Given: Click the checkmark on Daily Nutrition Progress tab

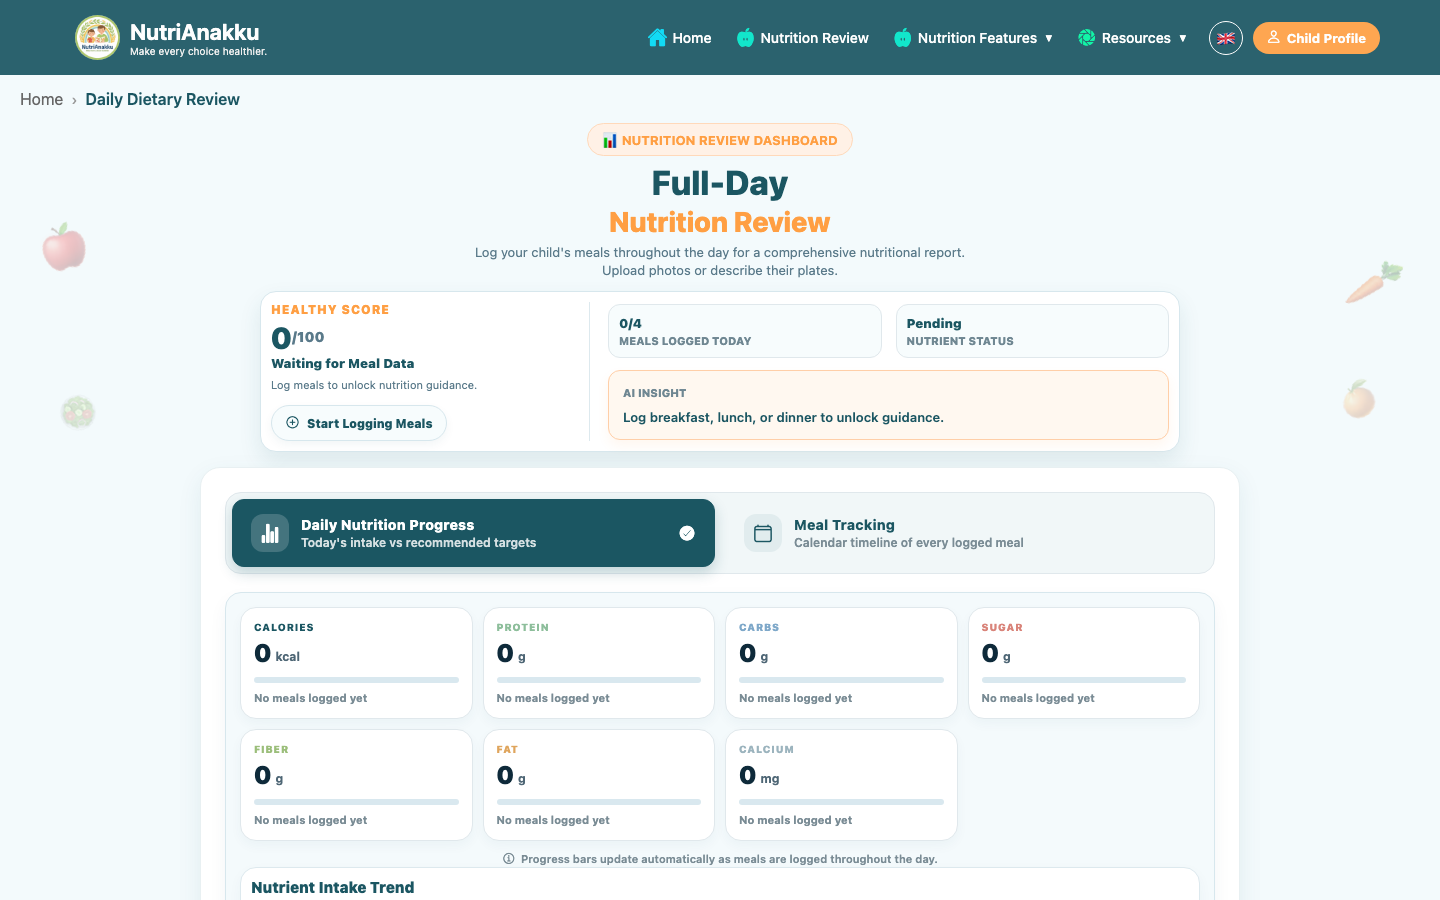Looking at the screenshot, I should [x=687, y=533].
